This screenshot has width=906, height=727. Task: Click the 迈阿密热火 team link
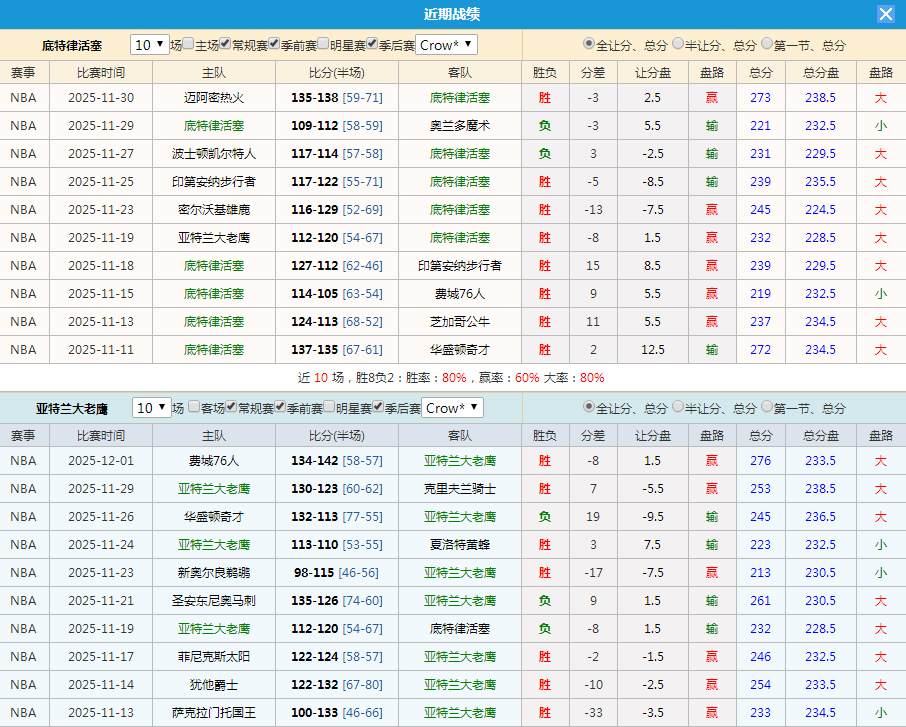[x=213, y=97]
